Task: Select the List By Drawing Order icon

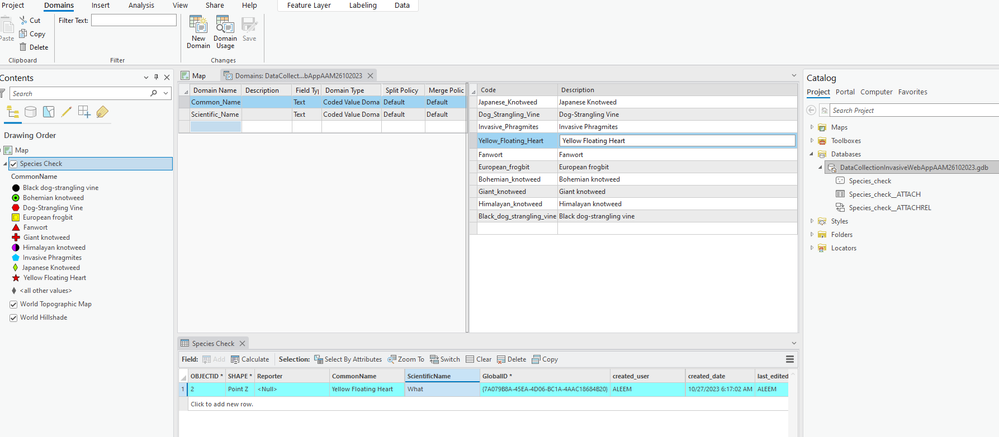Action: [x=13, y=112]
